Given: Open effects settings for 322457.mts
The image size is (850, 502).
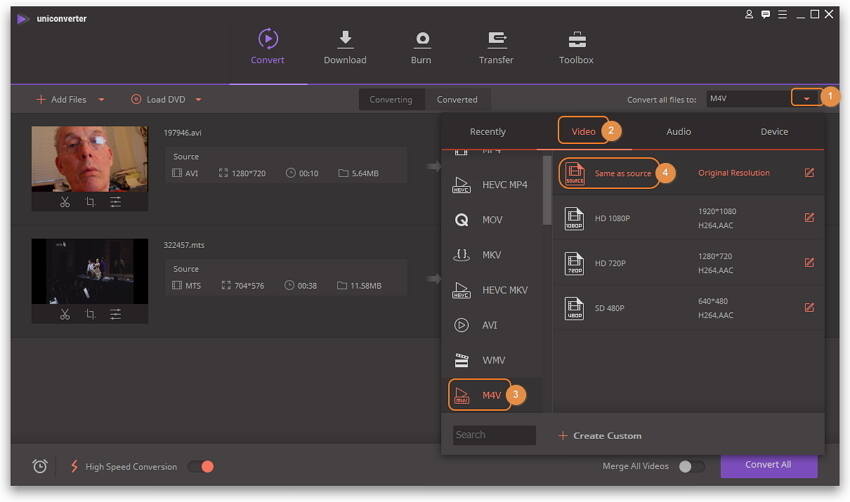Looking at the screenshot, I should click(x=115, y=314).
